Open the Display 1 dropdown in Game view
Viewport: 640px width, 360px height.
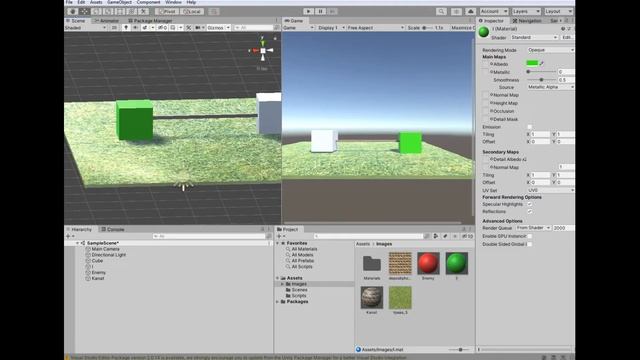(x=331, y=27)
